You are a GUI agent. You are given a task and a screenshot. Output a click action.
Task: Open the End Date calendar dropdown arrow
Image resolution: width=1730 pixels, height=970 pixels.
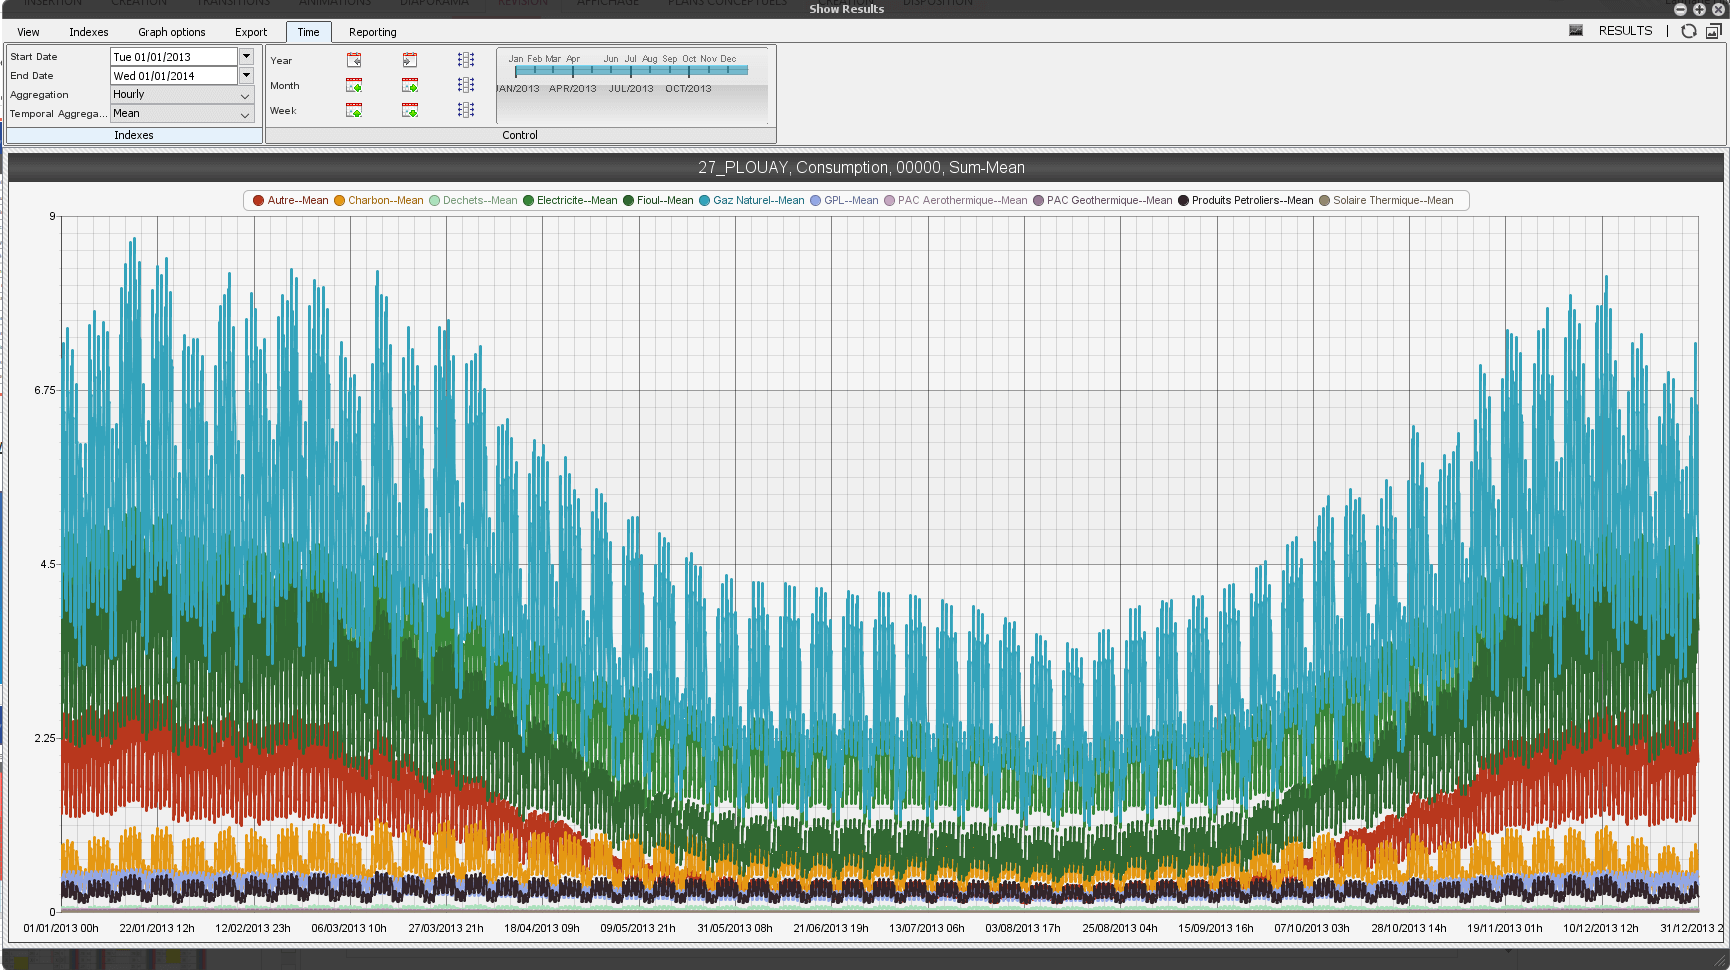(x=246, y=76)
